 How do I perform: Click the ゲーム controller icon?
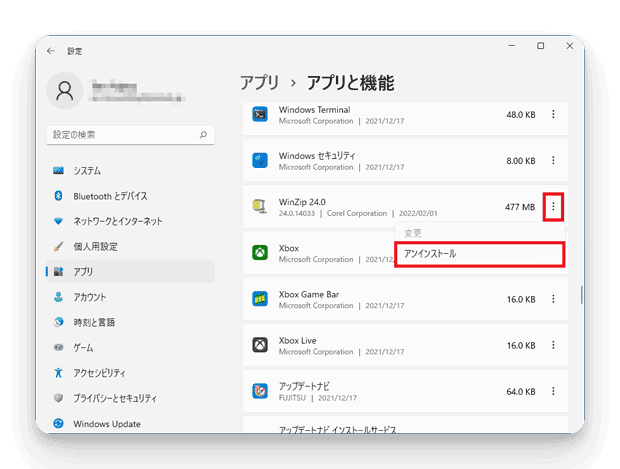[x=59, y=347]
